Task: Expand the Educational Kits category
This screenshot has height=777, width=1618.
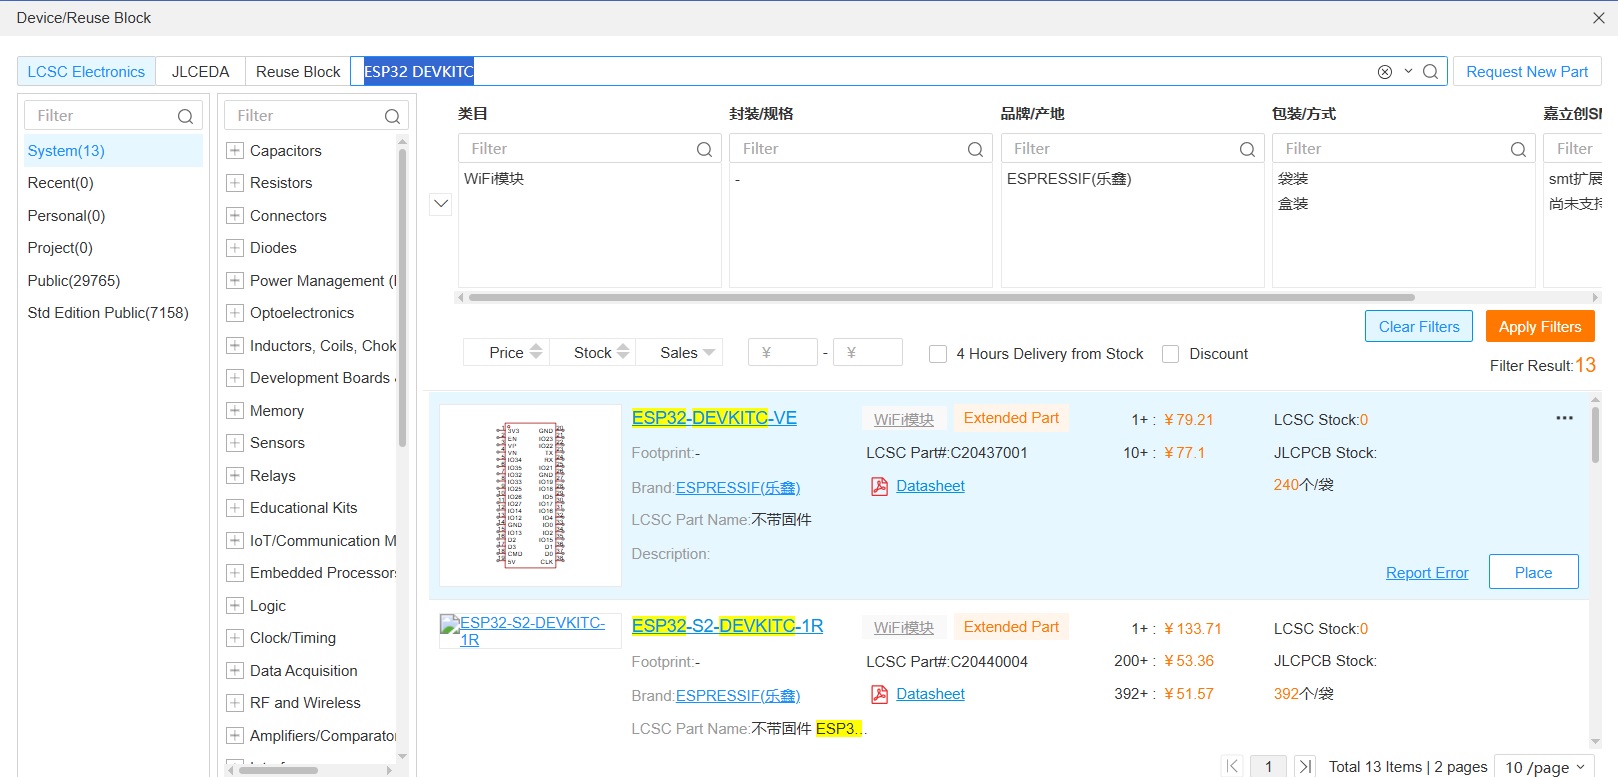Action: pyautogui.click(x=235, y=508)
